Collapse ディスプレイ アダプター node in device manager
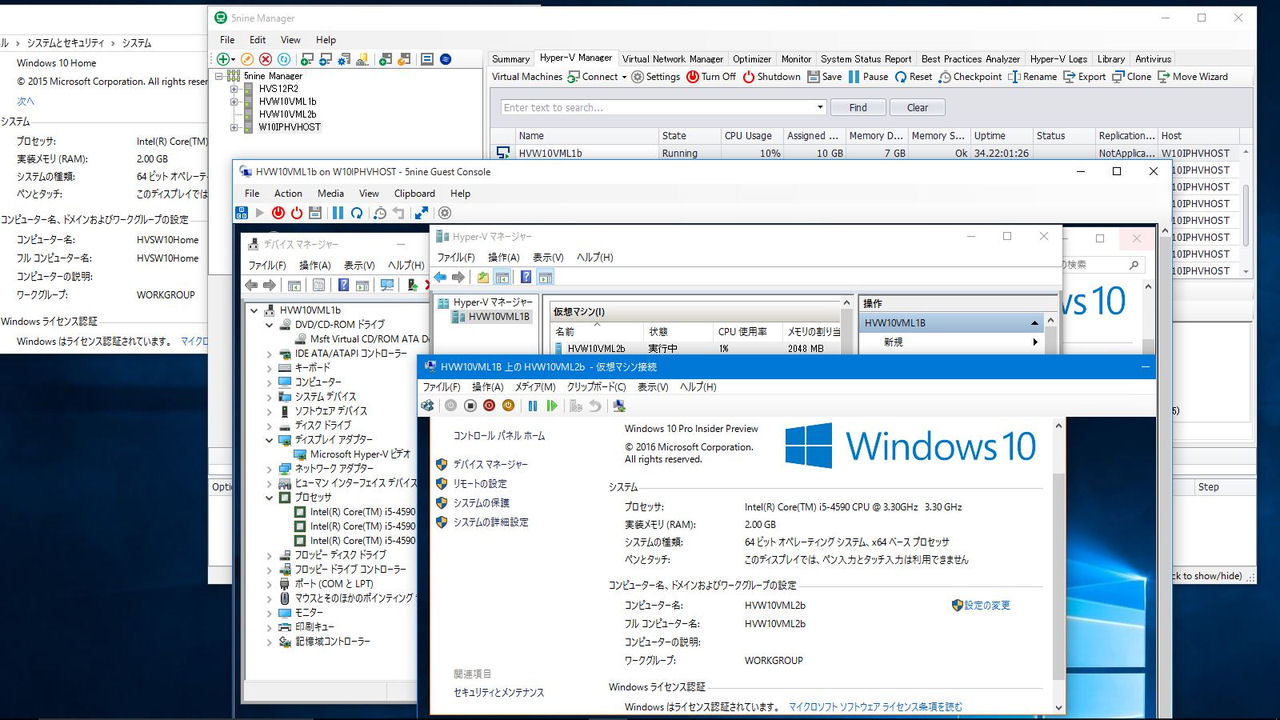1280x720 pixels. (270, 440)
